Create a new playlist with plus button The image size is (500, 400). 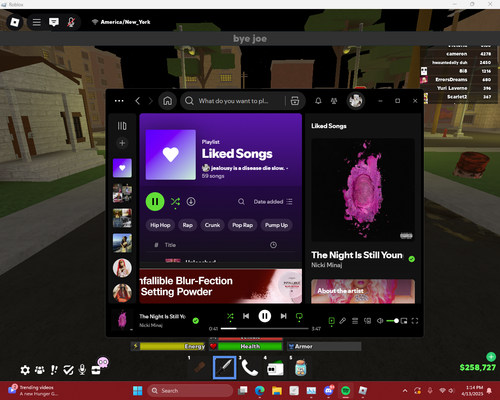pyautogui.click(x=122, y=143)
